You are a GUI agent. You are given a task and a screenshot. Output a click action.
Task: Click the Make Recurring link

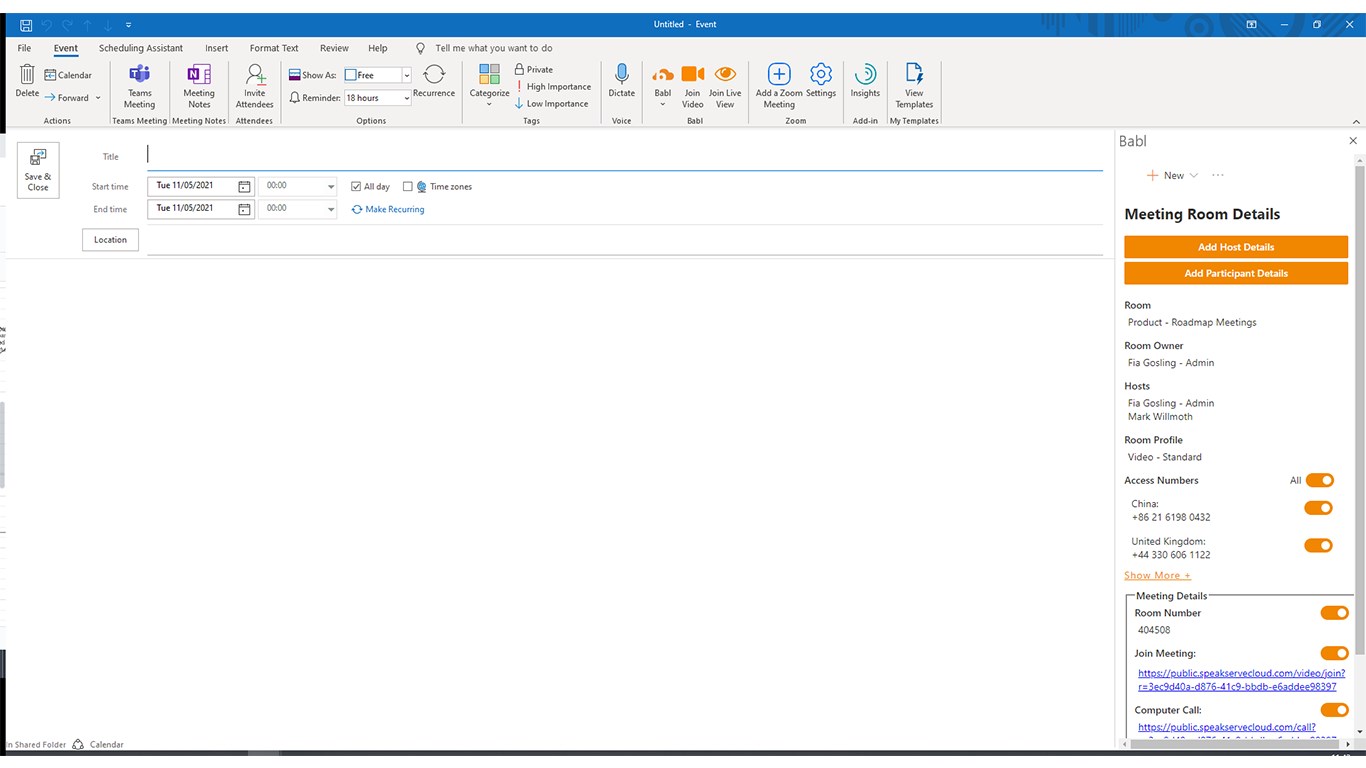tap(388, 209)
